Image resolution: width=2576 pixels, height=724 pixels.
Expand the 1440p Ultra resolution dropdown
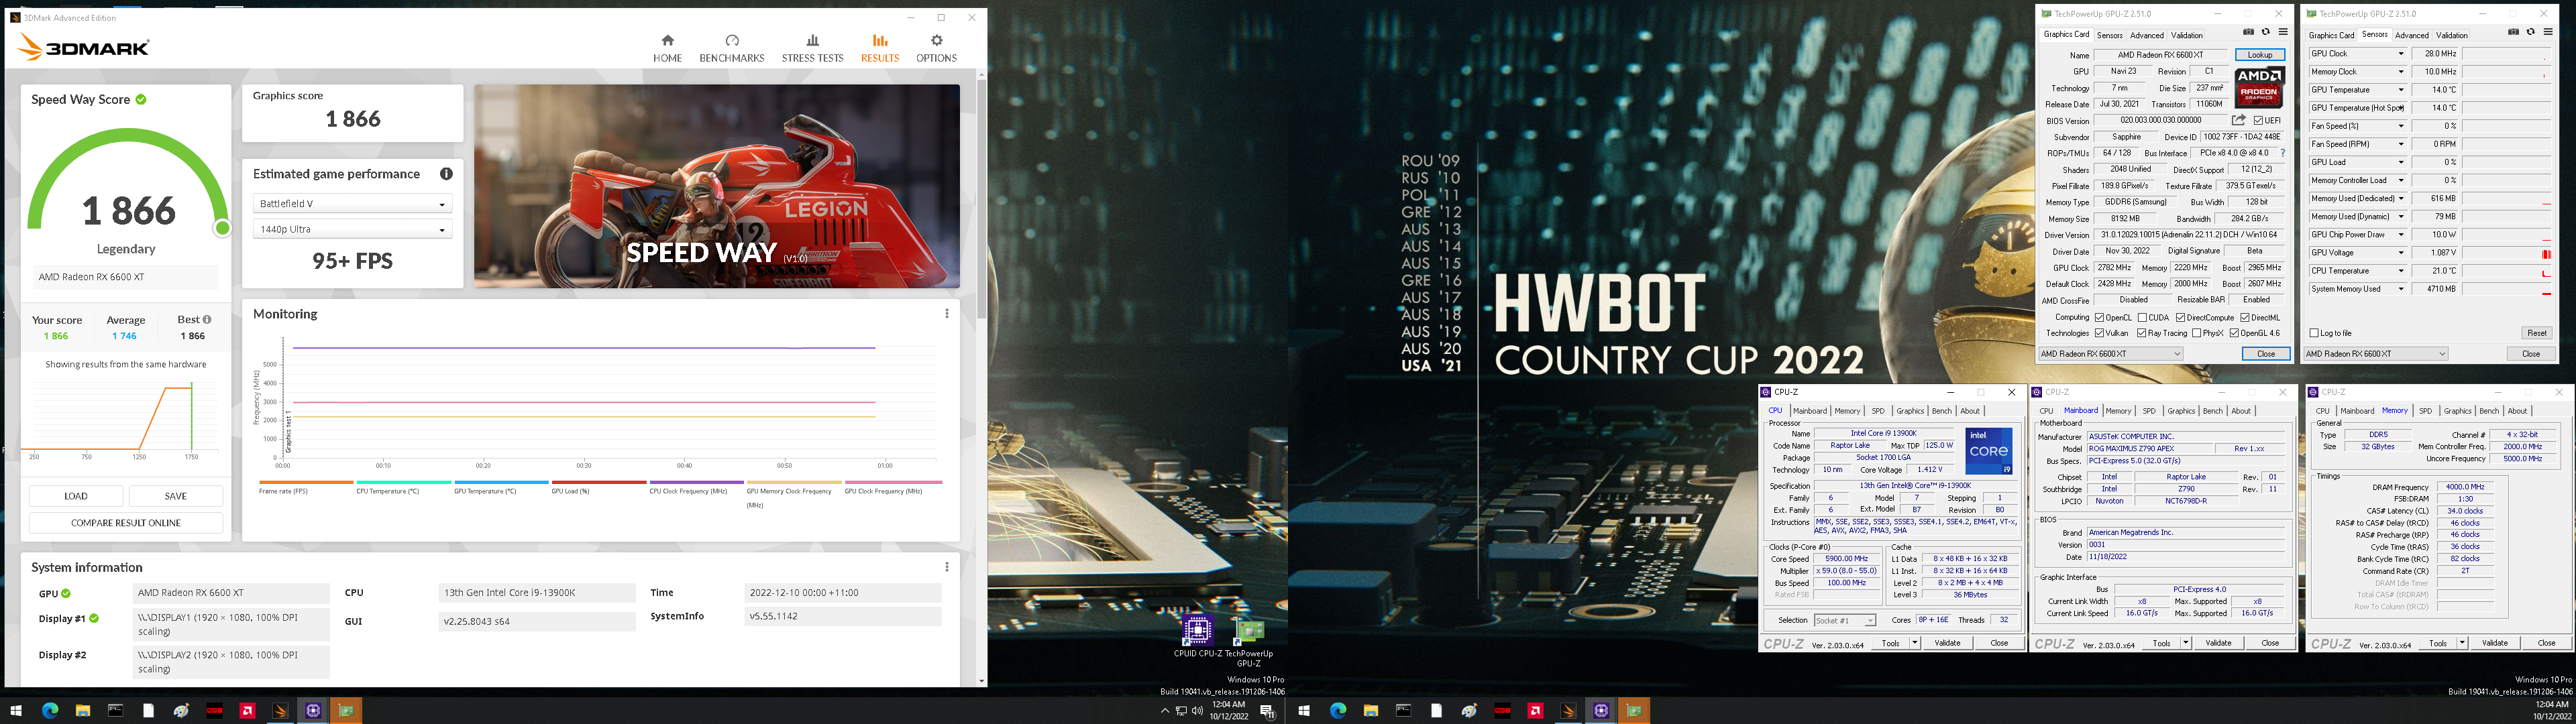(x=352, y=229)
